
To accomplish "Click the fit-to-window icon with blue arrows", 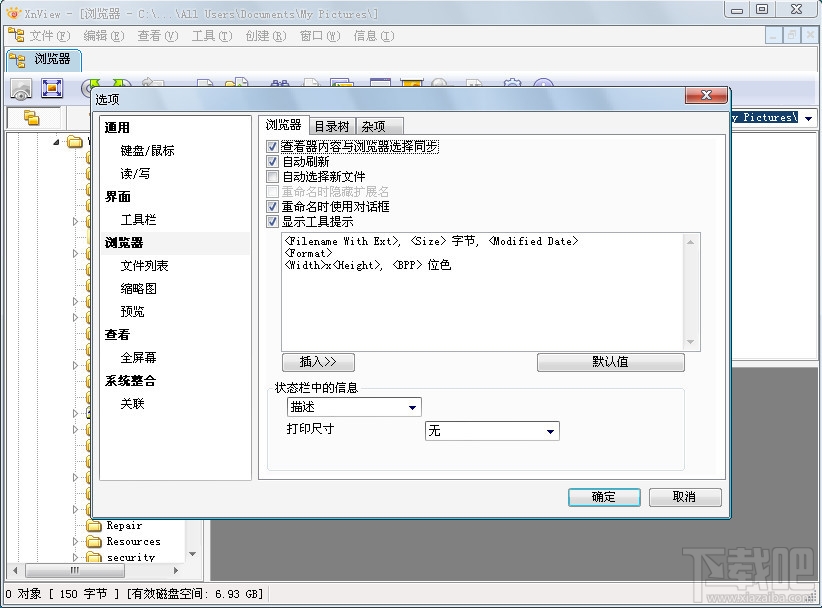I will pyautogui.click(x=53, y=88).
